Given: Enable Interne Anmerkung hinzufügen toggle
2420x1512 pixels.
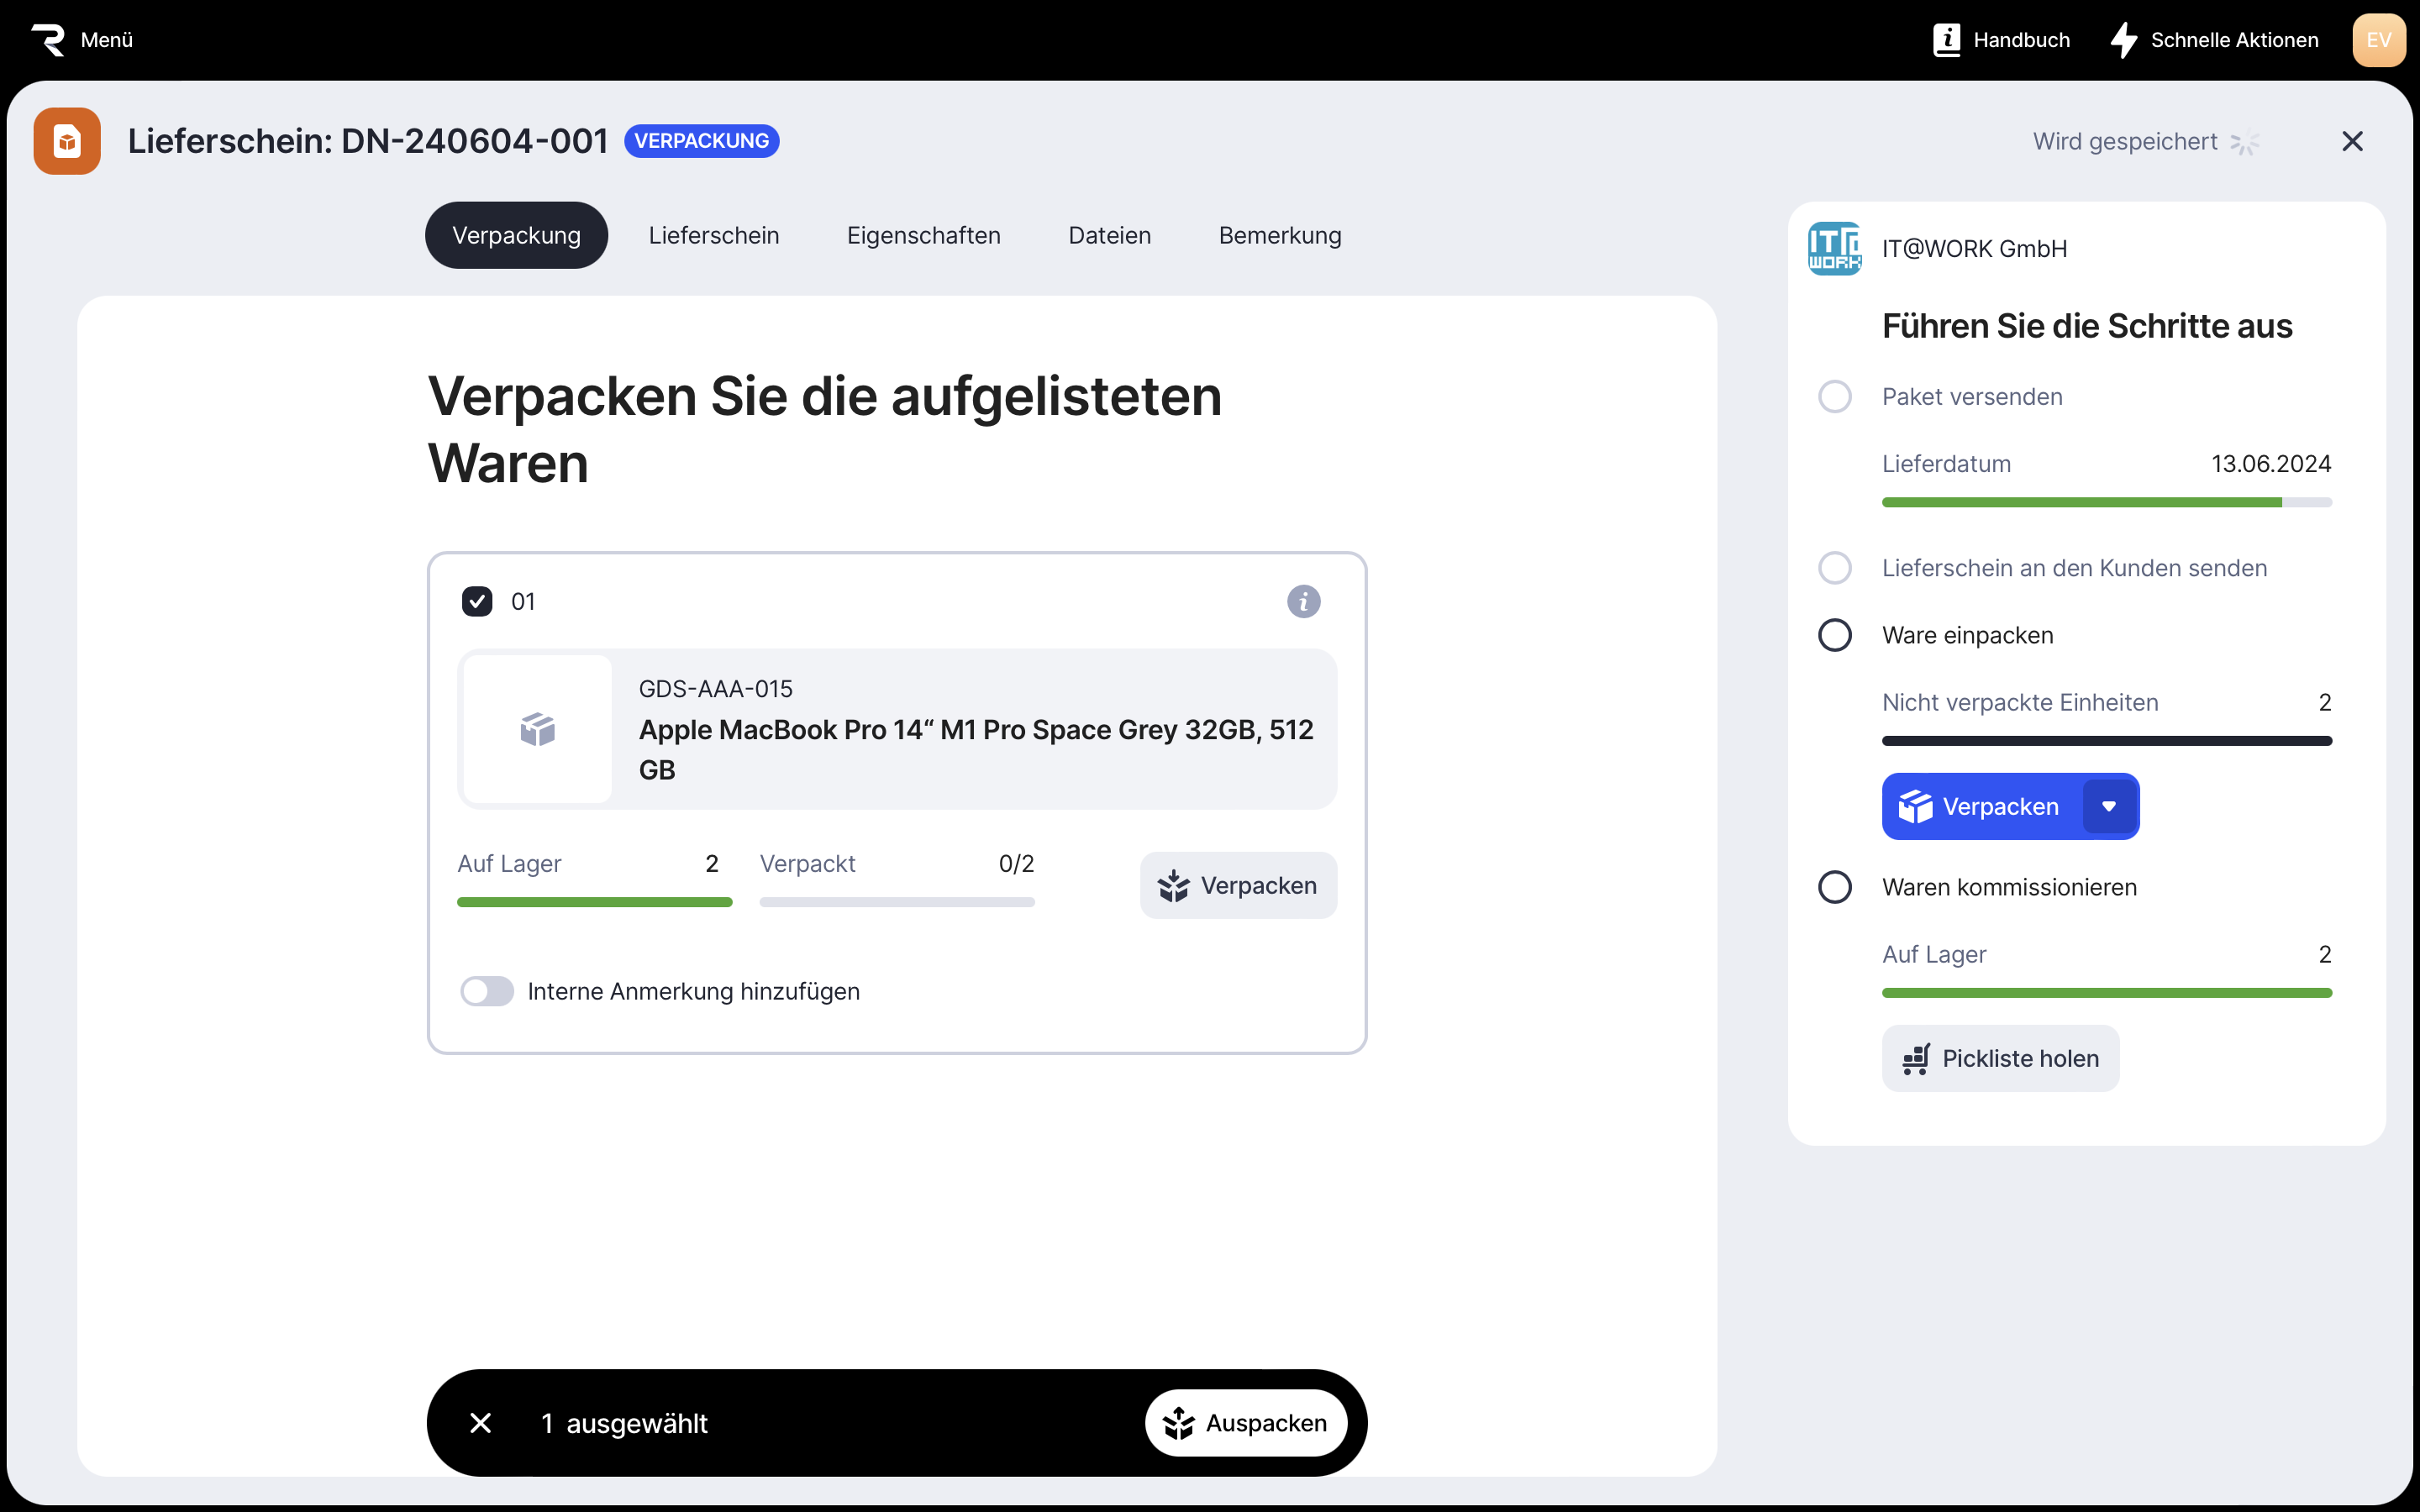Looking at the screenshot, I should (x=487, y=991).
